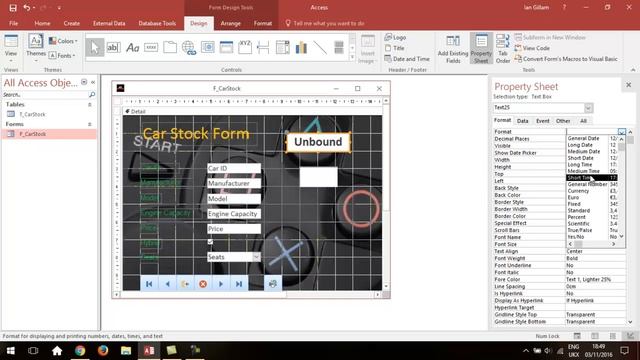Expand the Controls gallery more arrow
640x360 pixels.
[352, 58]
